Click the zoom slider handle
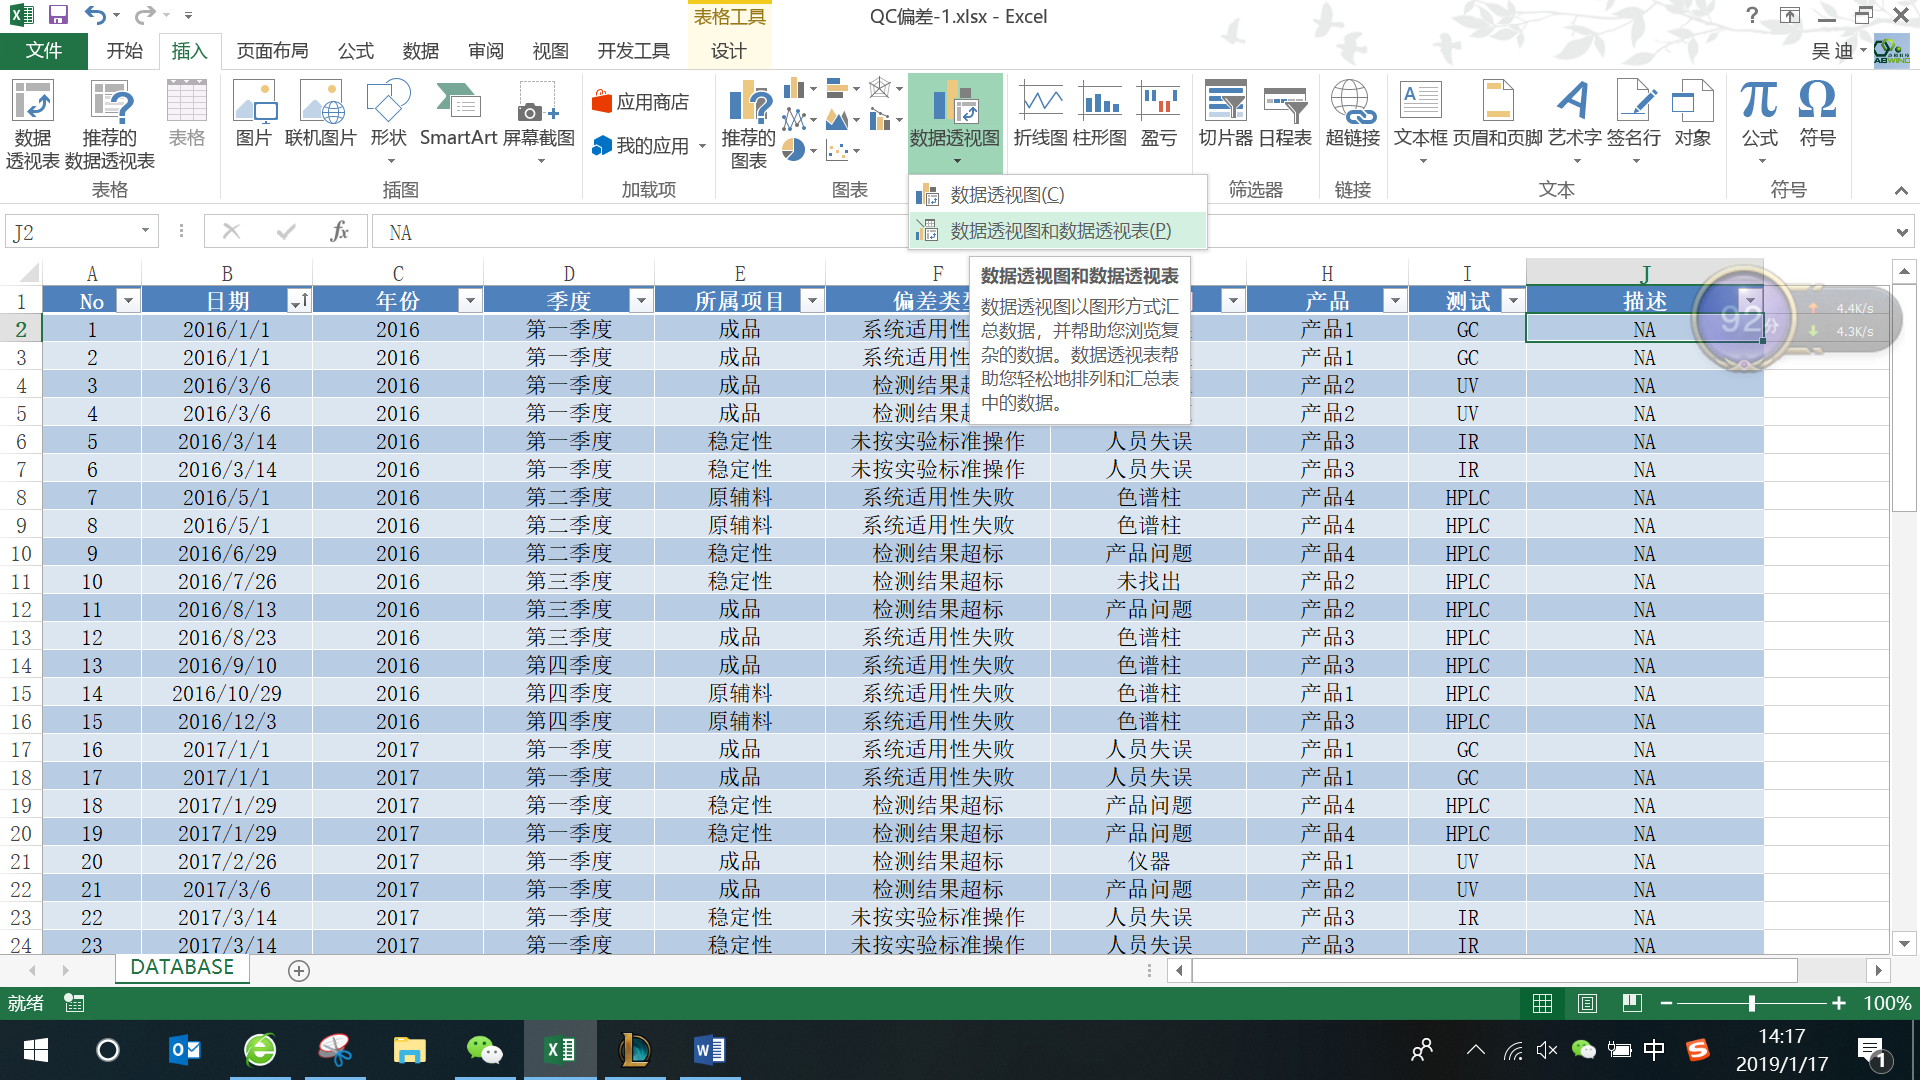 pos(1751,1003)
